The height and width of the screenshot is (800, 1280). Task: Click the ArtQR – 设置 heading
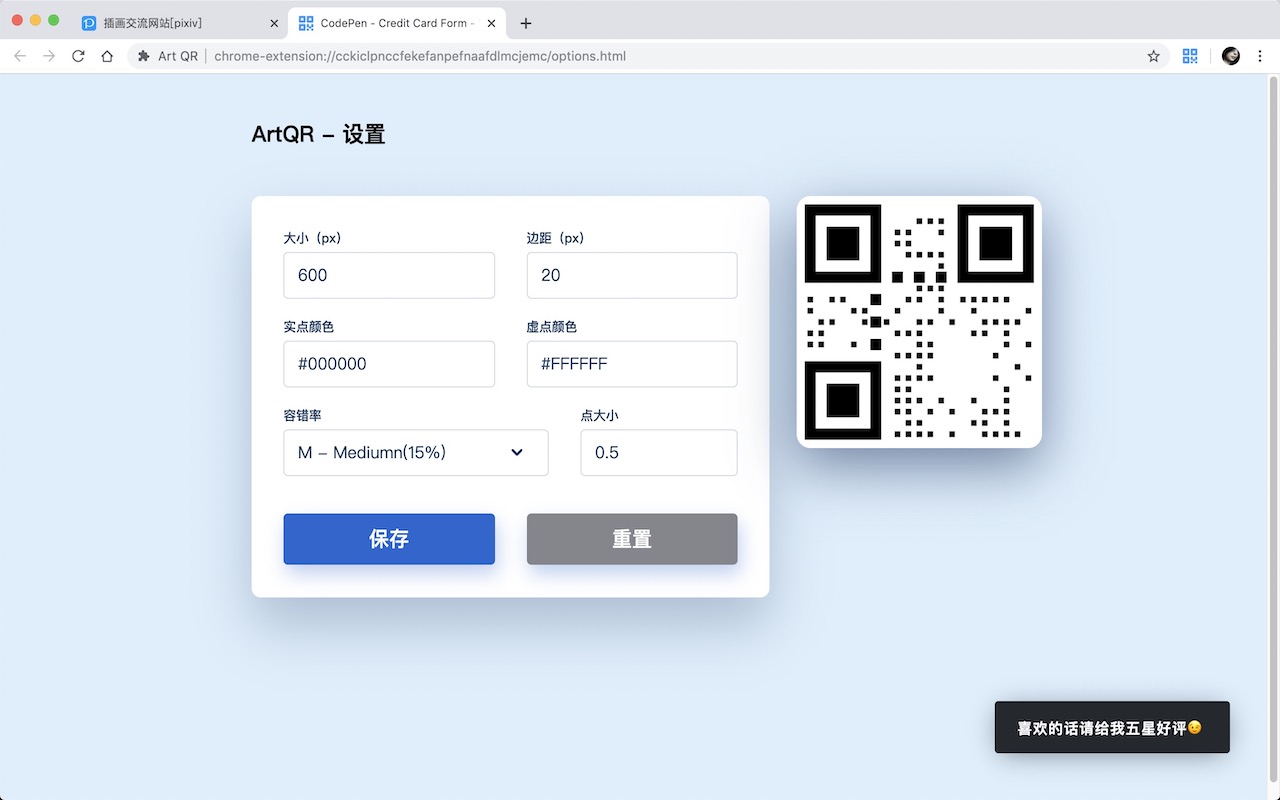[x=318, y=134]
